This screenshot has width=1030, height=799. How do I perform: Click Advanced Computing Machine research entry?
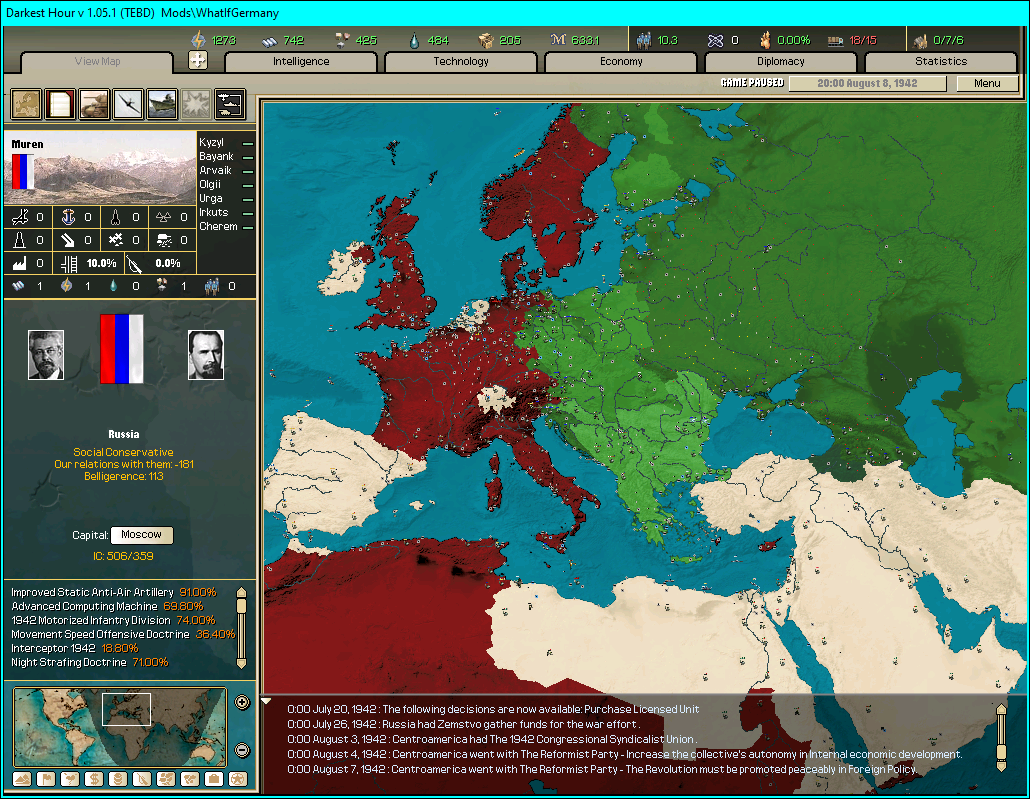[x=107, y=606]
